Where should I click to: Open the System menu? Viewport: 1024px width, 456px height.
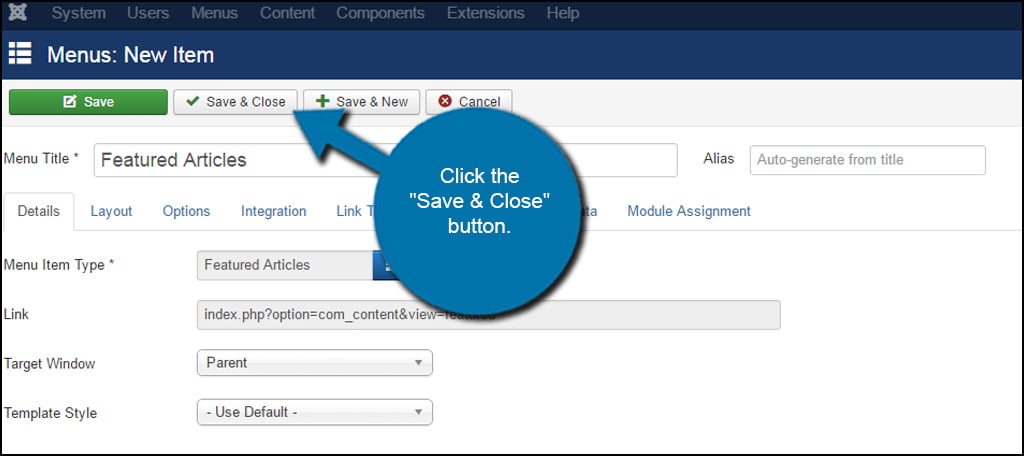pos(78,13)
